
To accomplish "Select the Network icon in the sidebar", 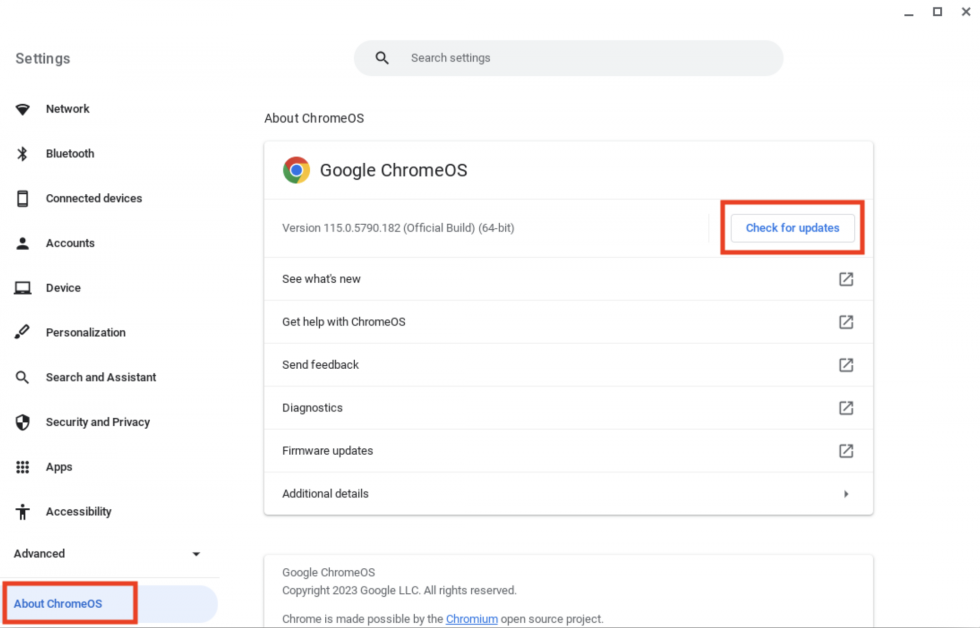I will pyautogui.click(x=22, y=109).
